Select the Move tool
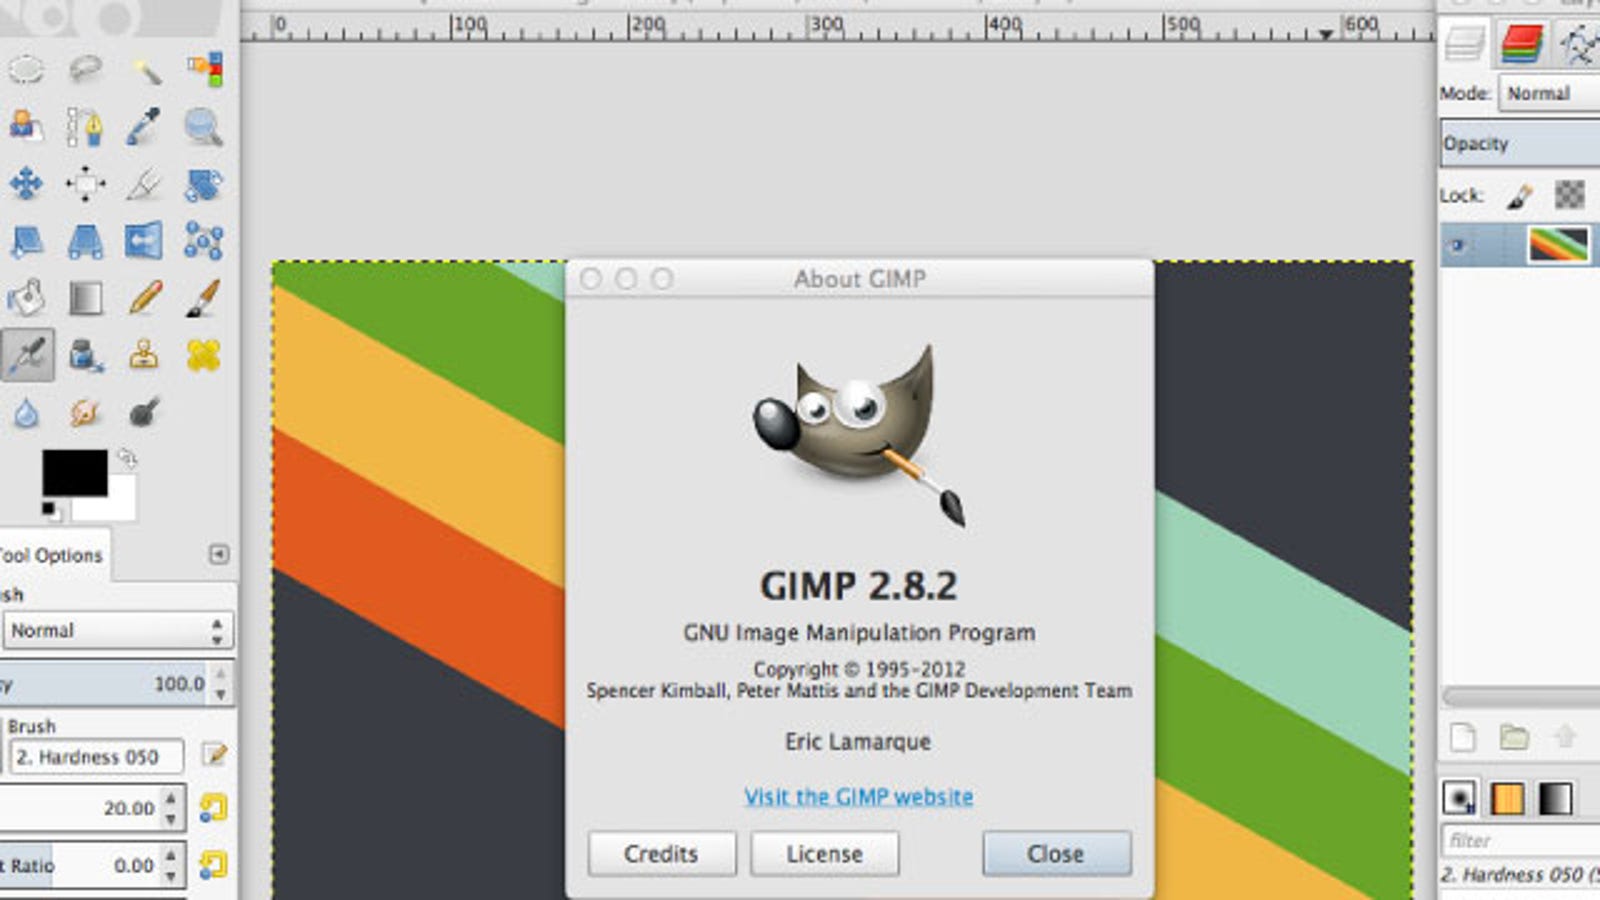The height and width of the screenshot is (900, 1600). (x=26, y=184)
